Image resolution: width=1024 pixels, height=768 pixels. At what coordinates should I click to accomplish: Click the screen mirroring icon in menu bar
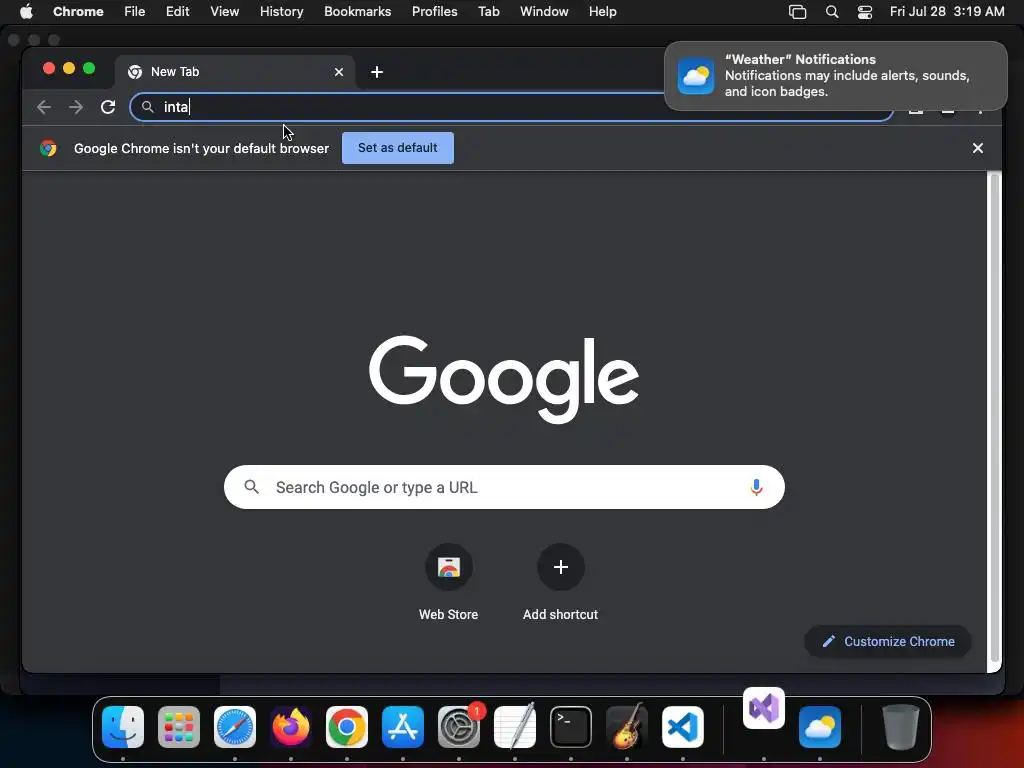797,12
